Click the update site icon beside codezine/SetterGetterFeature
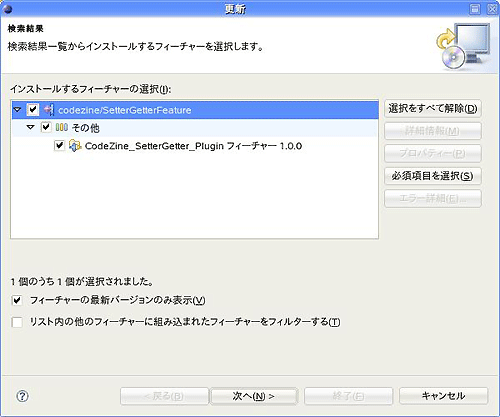 [x=49, y=110]
